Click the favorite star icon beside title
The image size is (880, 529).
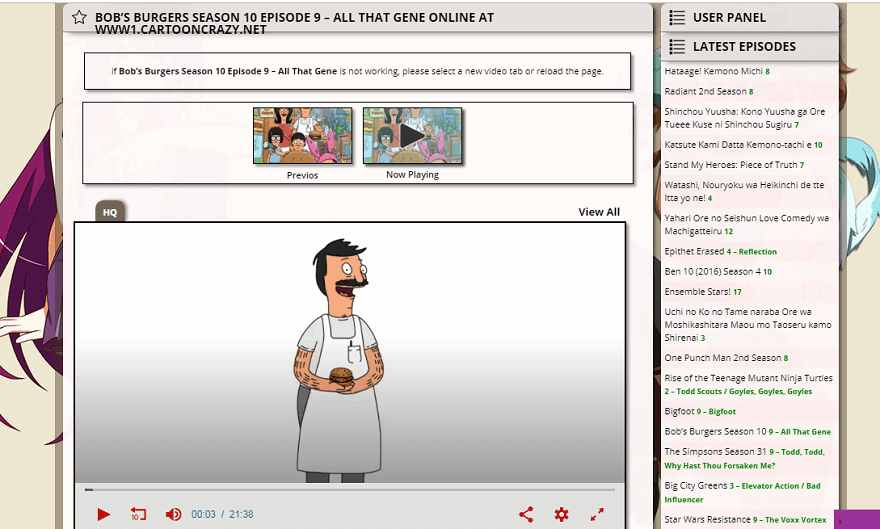coord(79,18)
